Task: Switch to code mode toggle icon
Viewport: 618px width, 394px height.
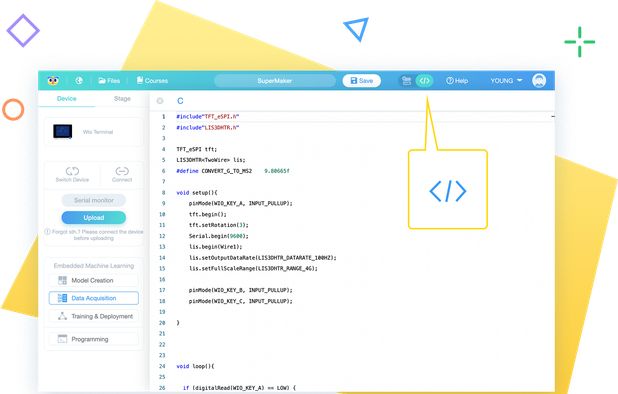Action: click(x=424, y=81)
